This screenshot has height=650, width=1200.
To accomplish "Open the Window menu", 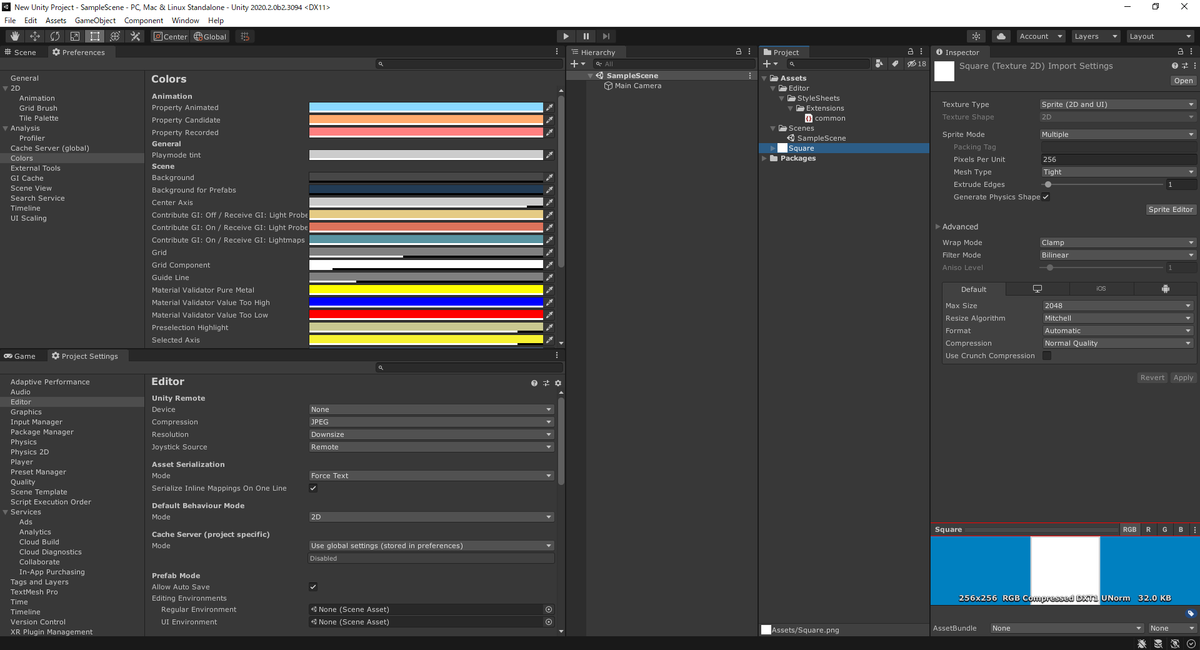I will coord(185,20).
